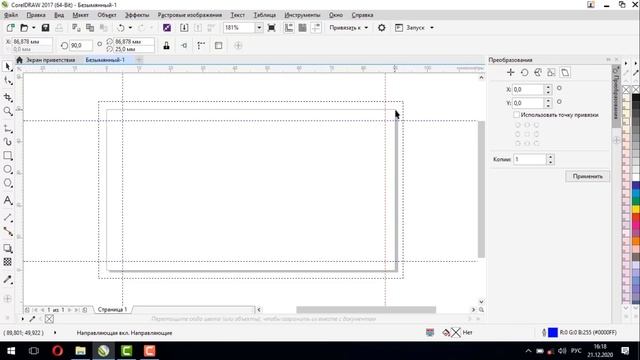Create a new document from toolbar

tap(11, 28)
